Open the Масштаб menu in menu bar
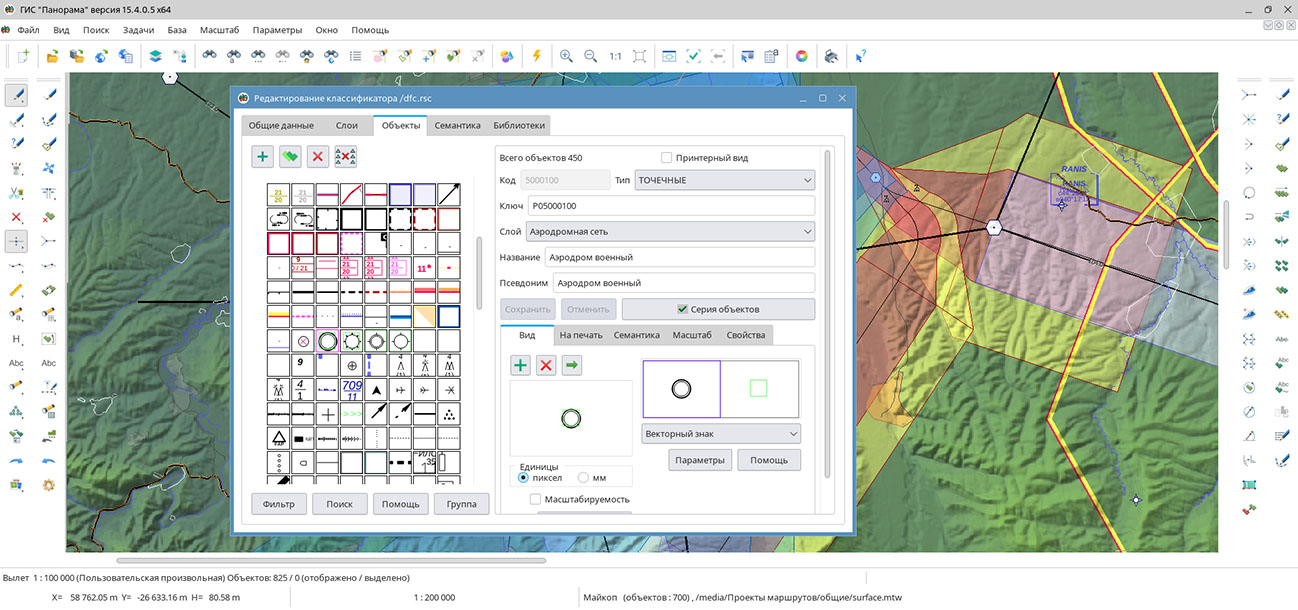 pos(219,30)
